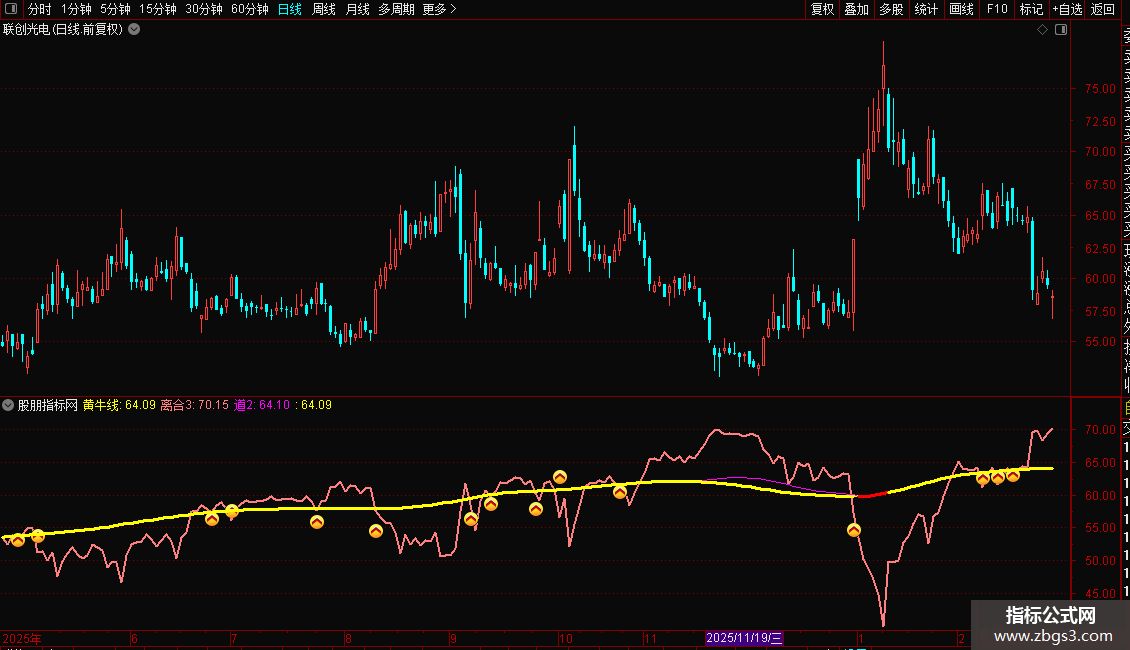Image resolution: width=1130 pixels, height=650 pixels.
Task: Open the F10 company info button
Action: click(x=997, y=9)
